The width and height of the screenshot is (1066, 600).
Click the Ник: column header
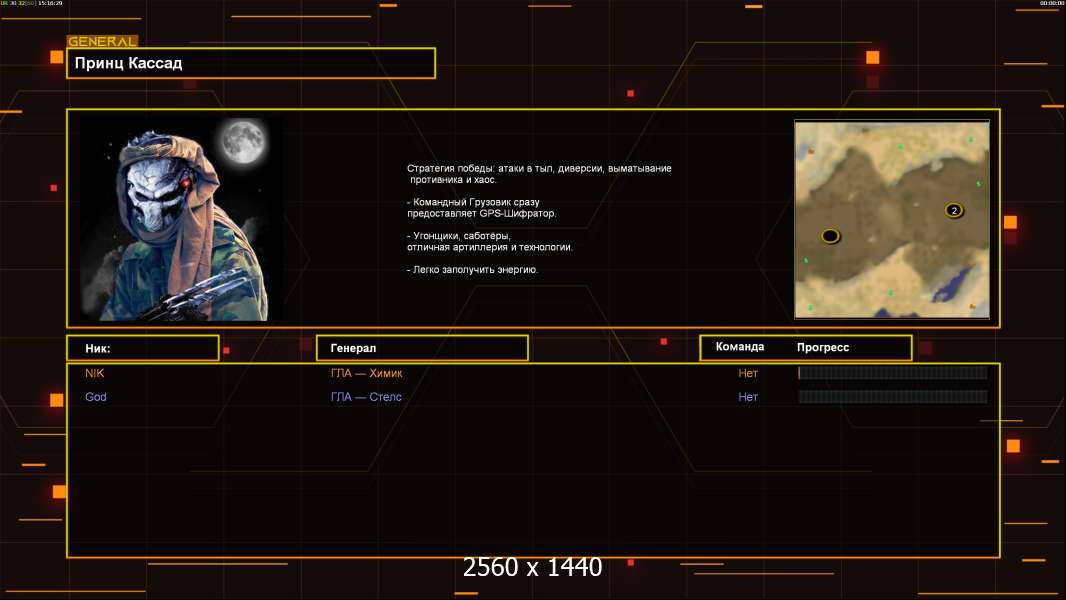click(x=142, y=348)
